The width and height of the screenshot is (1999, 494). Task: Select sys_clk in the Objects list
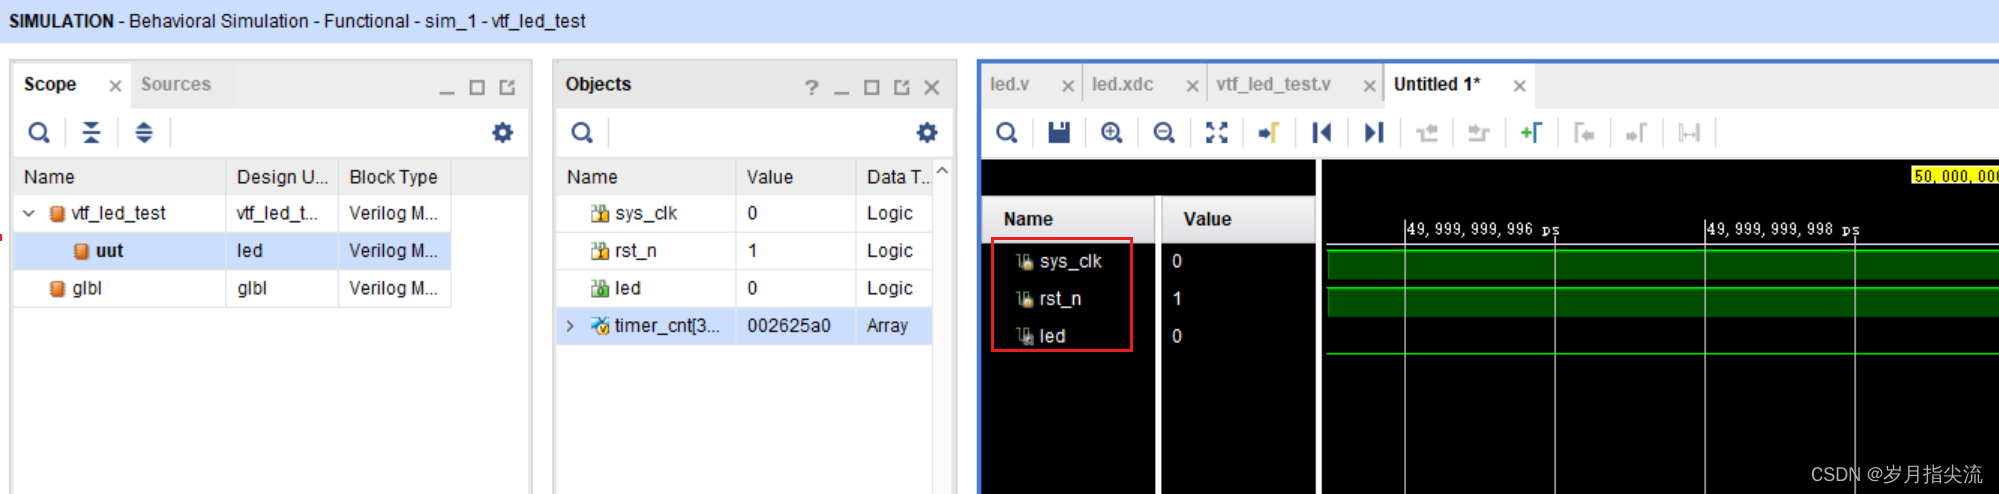744,213
